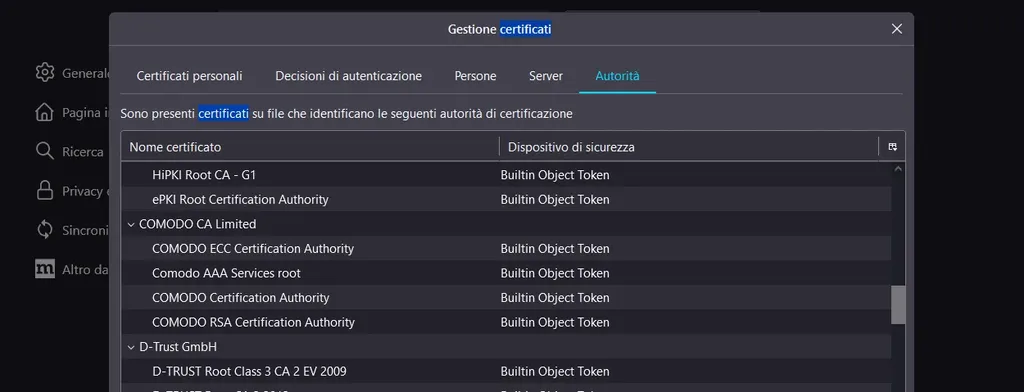Screen dimensions: 1024x392
Task: Open the Ricerca settings category label
Action: (83, 152)
